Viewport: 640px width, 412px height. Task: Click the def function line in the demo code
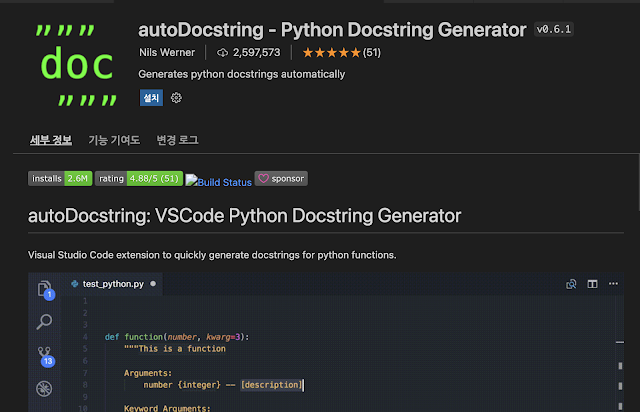177,337
